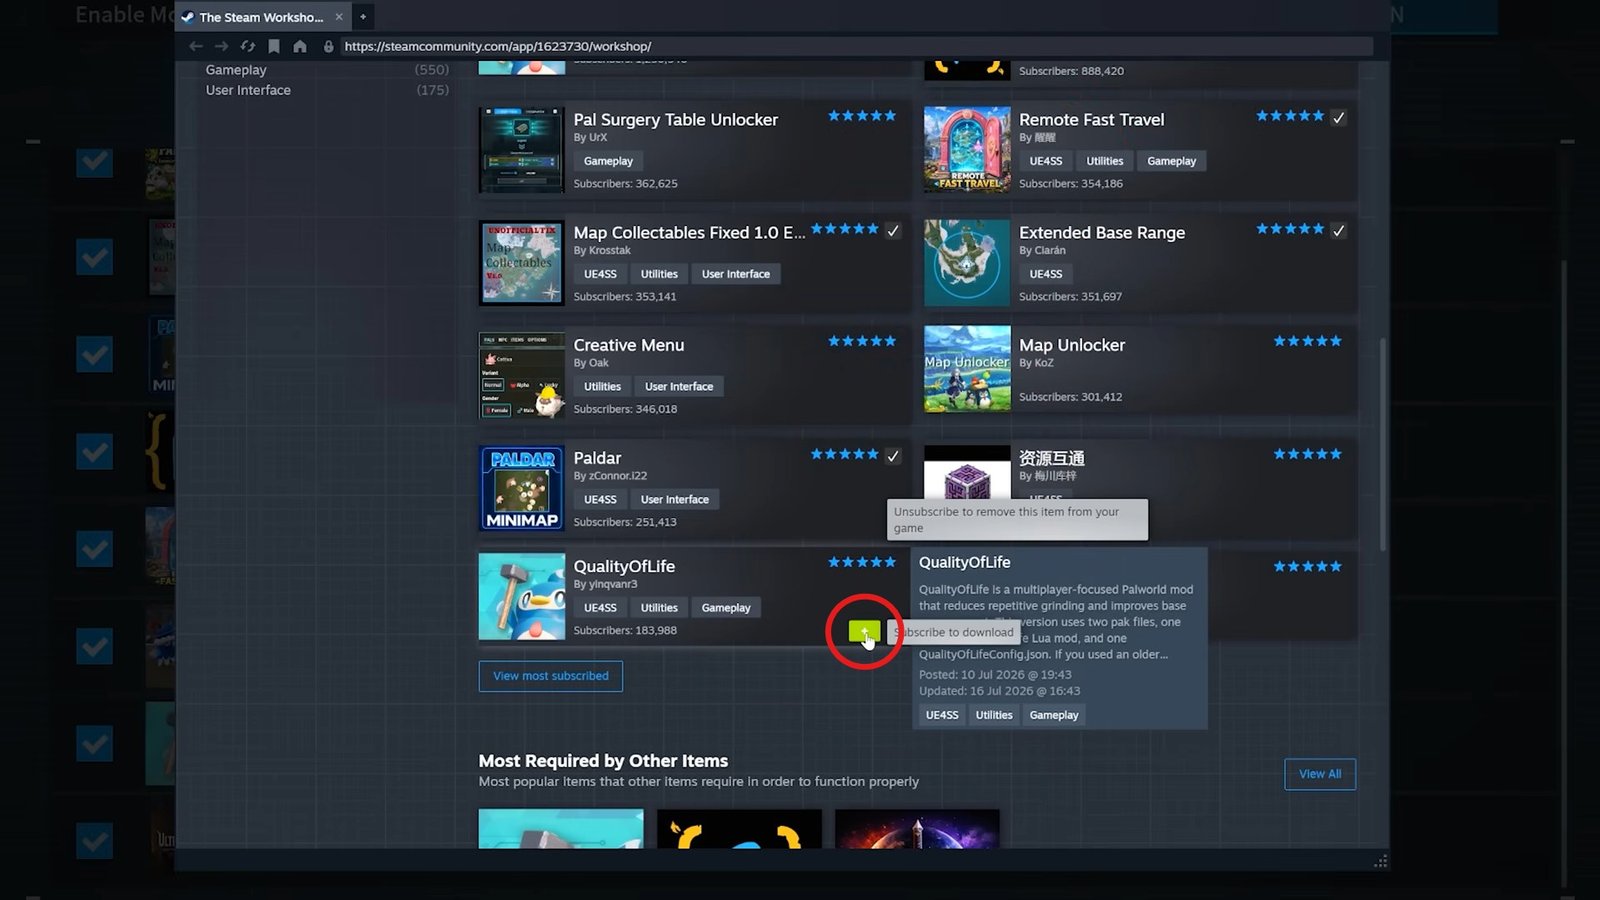
Task: Reload the Steam Workshop page
Action: [x=248, y=46]
